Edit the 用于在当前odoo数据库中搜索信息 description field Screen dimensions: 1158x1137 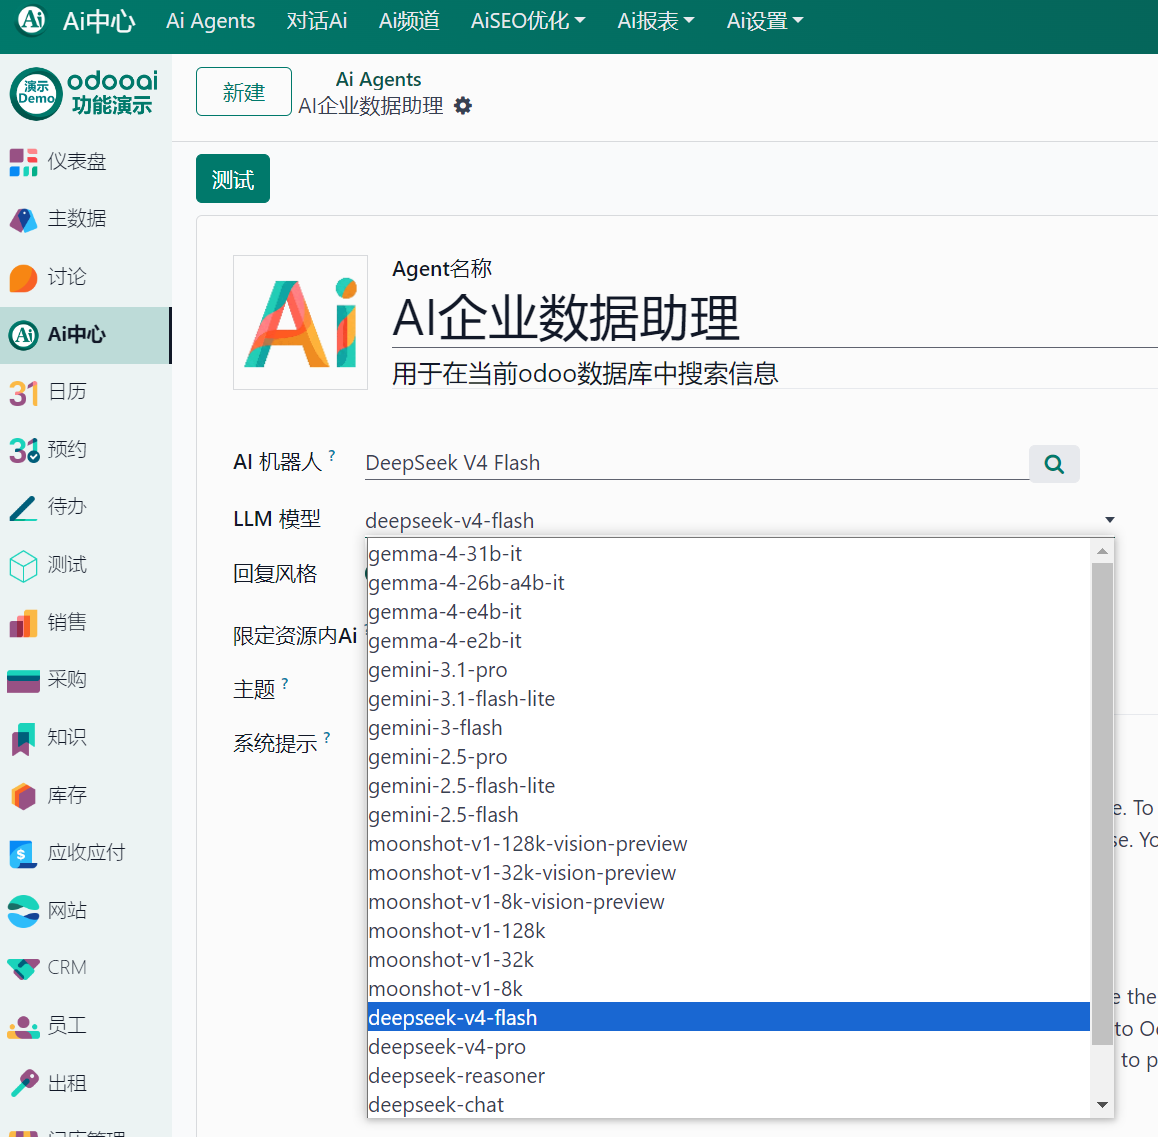point(775,374)
